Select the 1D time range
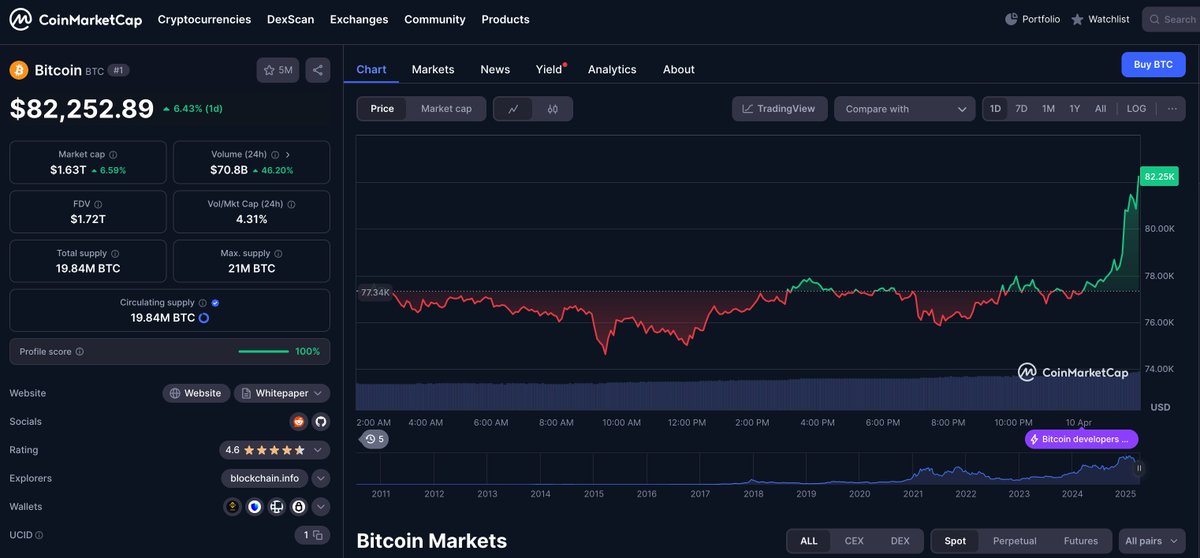Screen dimensions: 1200x558 (x=995, y=109)
